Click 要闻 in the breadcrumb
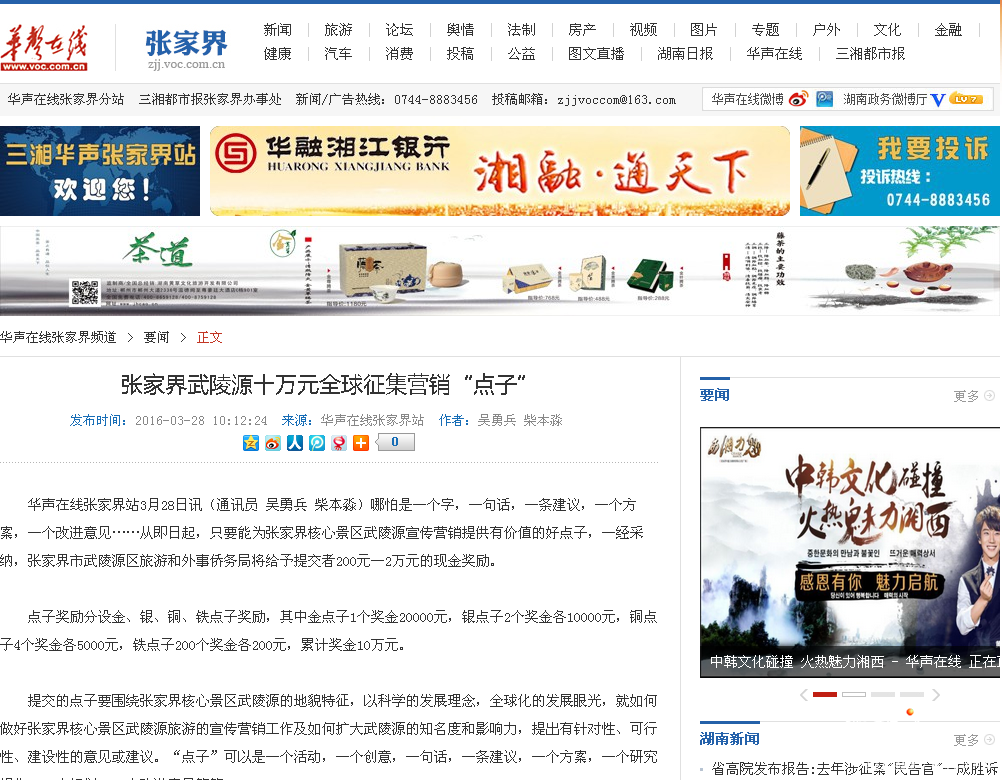Image resolution: width=1002 pixels, height=780 pixels. tap(156, 337)
